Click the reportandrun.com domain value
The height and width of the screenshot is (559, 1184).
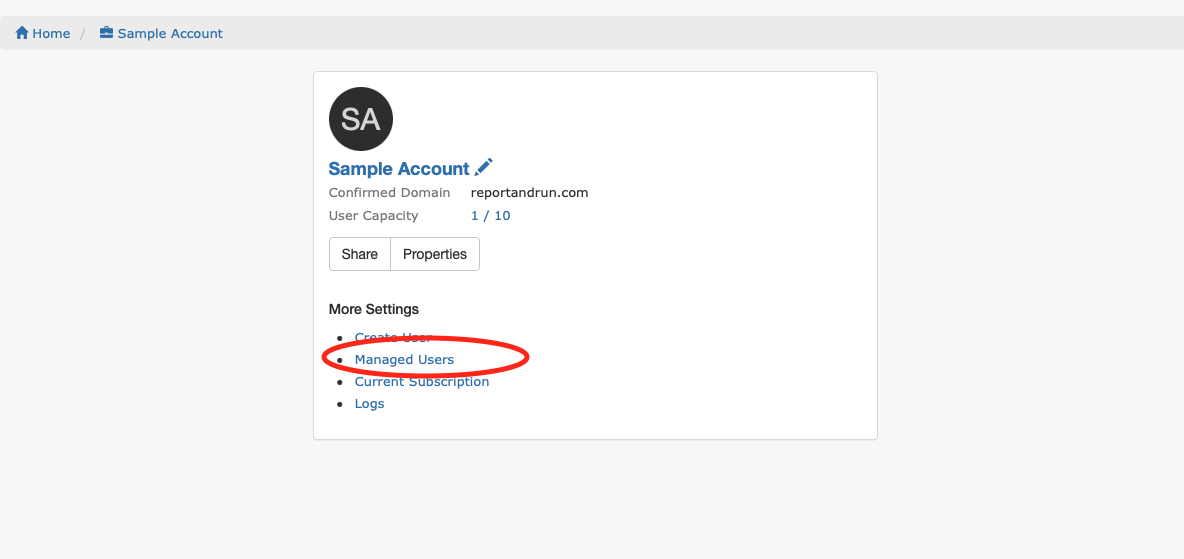(x=529, y=193)
